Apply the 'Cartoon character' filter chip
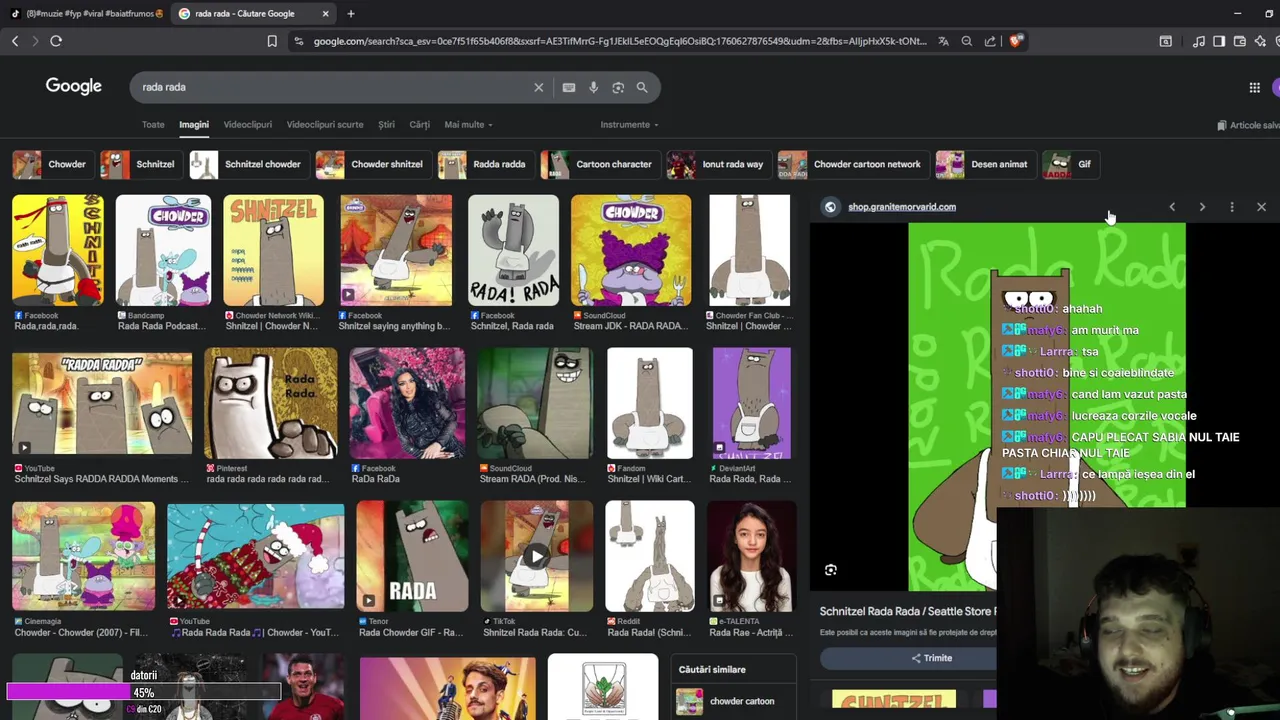 point(599,164)
